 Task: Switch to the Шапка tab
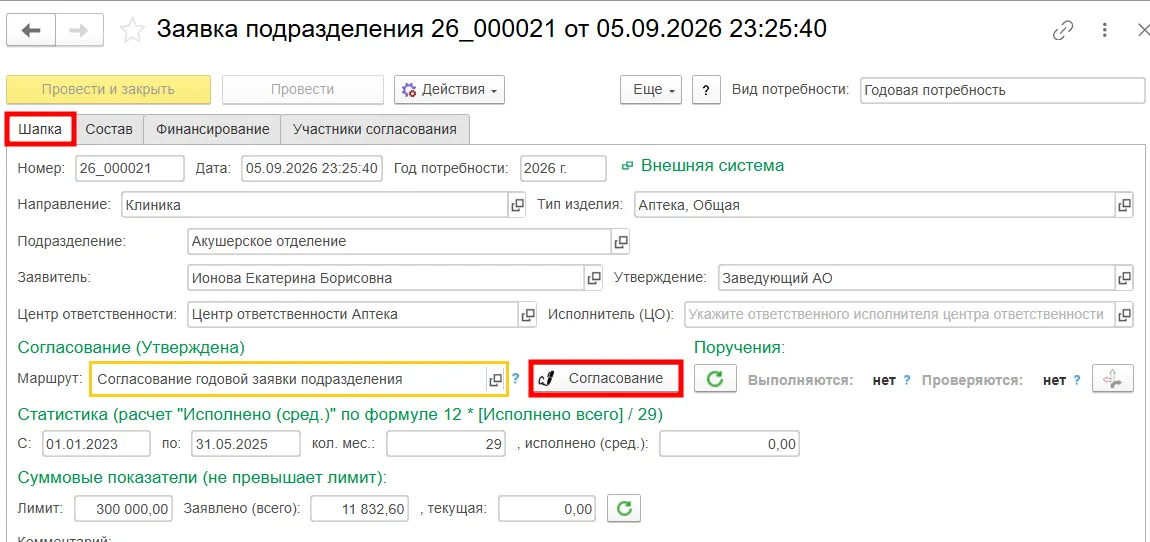40,129
